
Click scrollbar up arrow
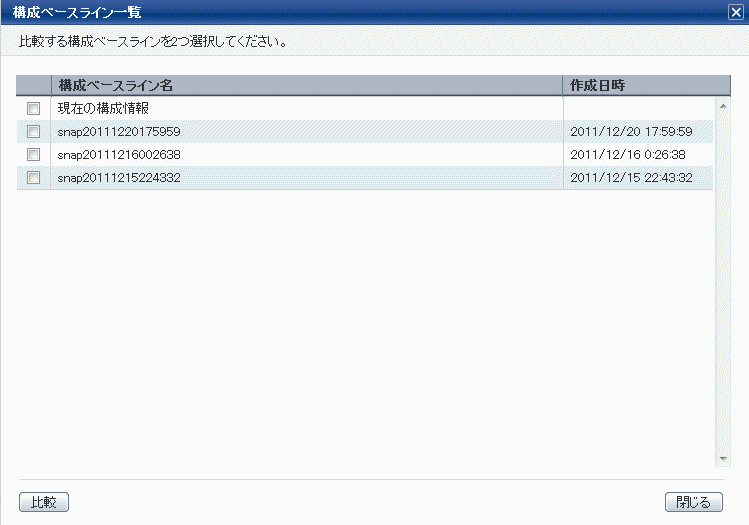pos(723,106)
